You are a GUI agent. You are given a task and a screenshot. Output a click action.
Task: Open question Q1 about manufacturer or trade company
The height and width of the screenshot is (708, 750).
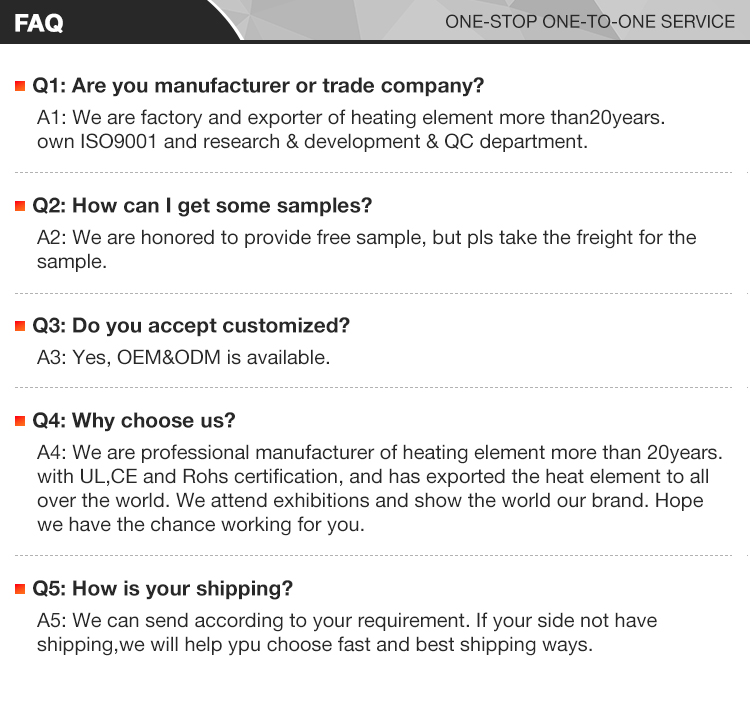[258, 86]
